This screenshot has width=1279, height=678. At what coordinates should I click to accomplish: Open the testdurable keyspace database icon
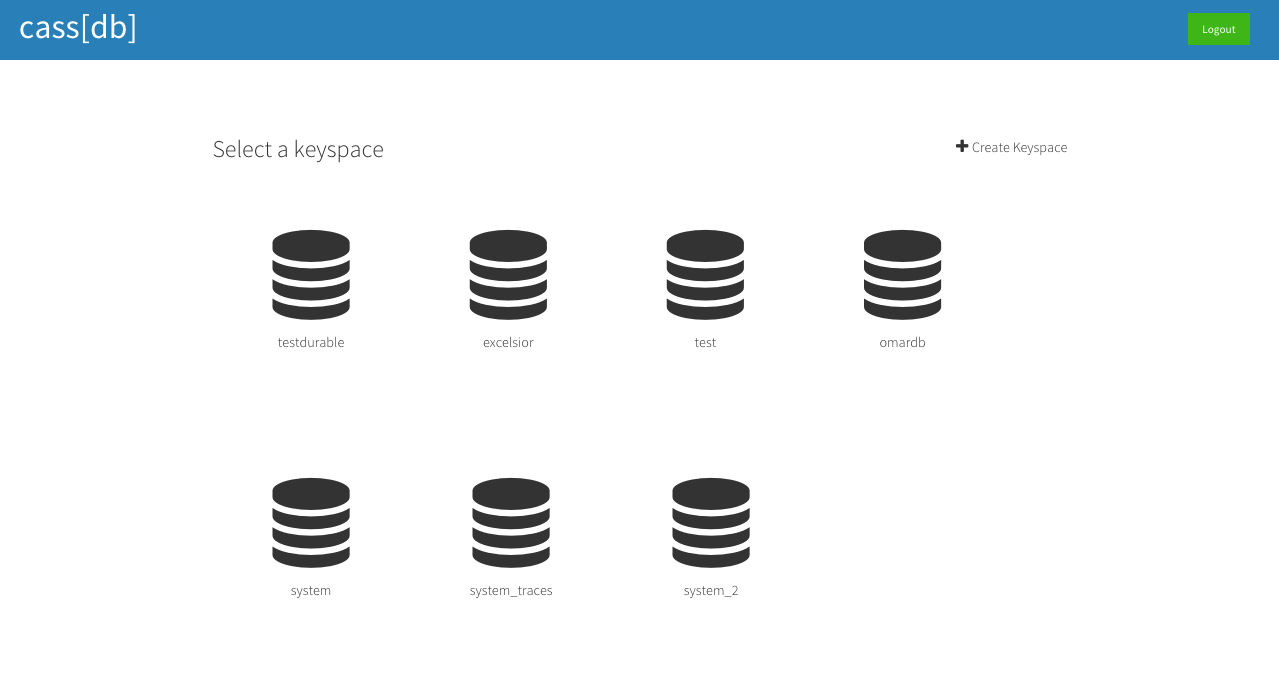click(311, 275)
